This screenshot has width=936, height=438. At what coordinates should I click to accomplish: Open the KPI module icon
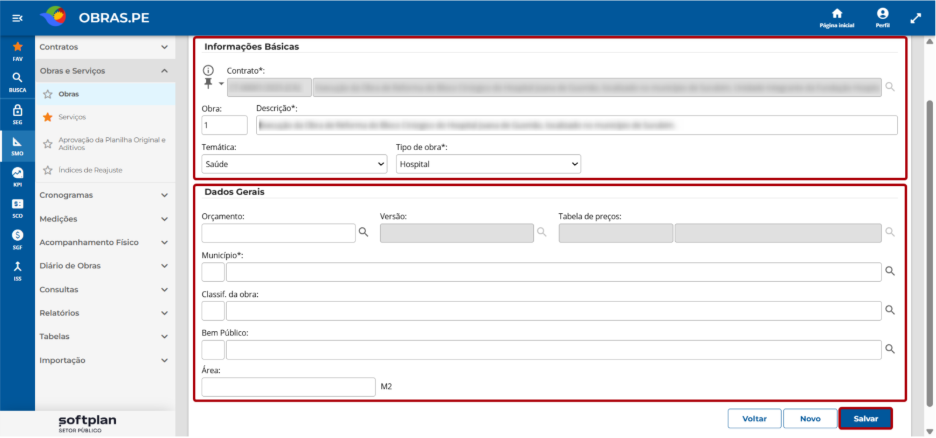(17, 172)
